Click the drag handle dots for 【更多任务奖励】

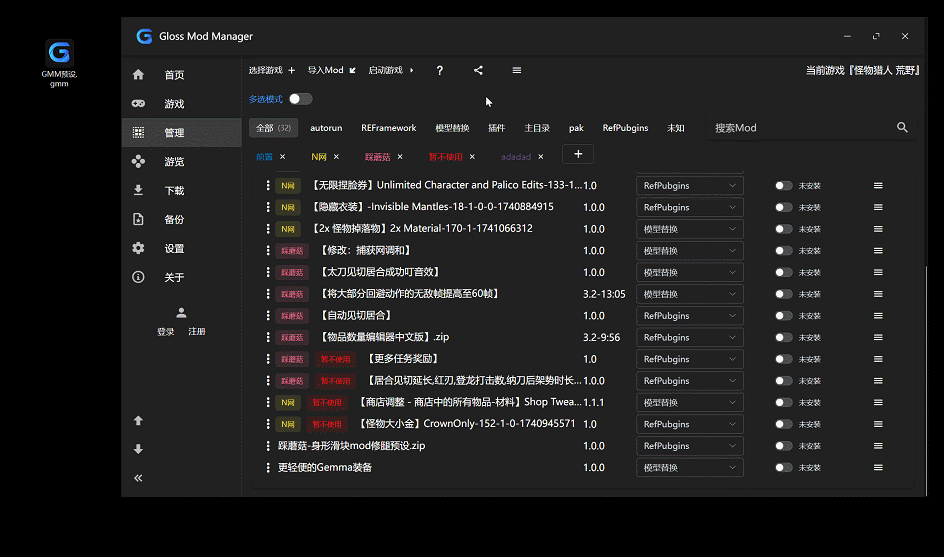point(268,359)
